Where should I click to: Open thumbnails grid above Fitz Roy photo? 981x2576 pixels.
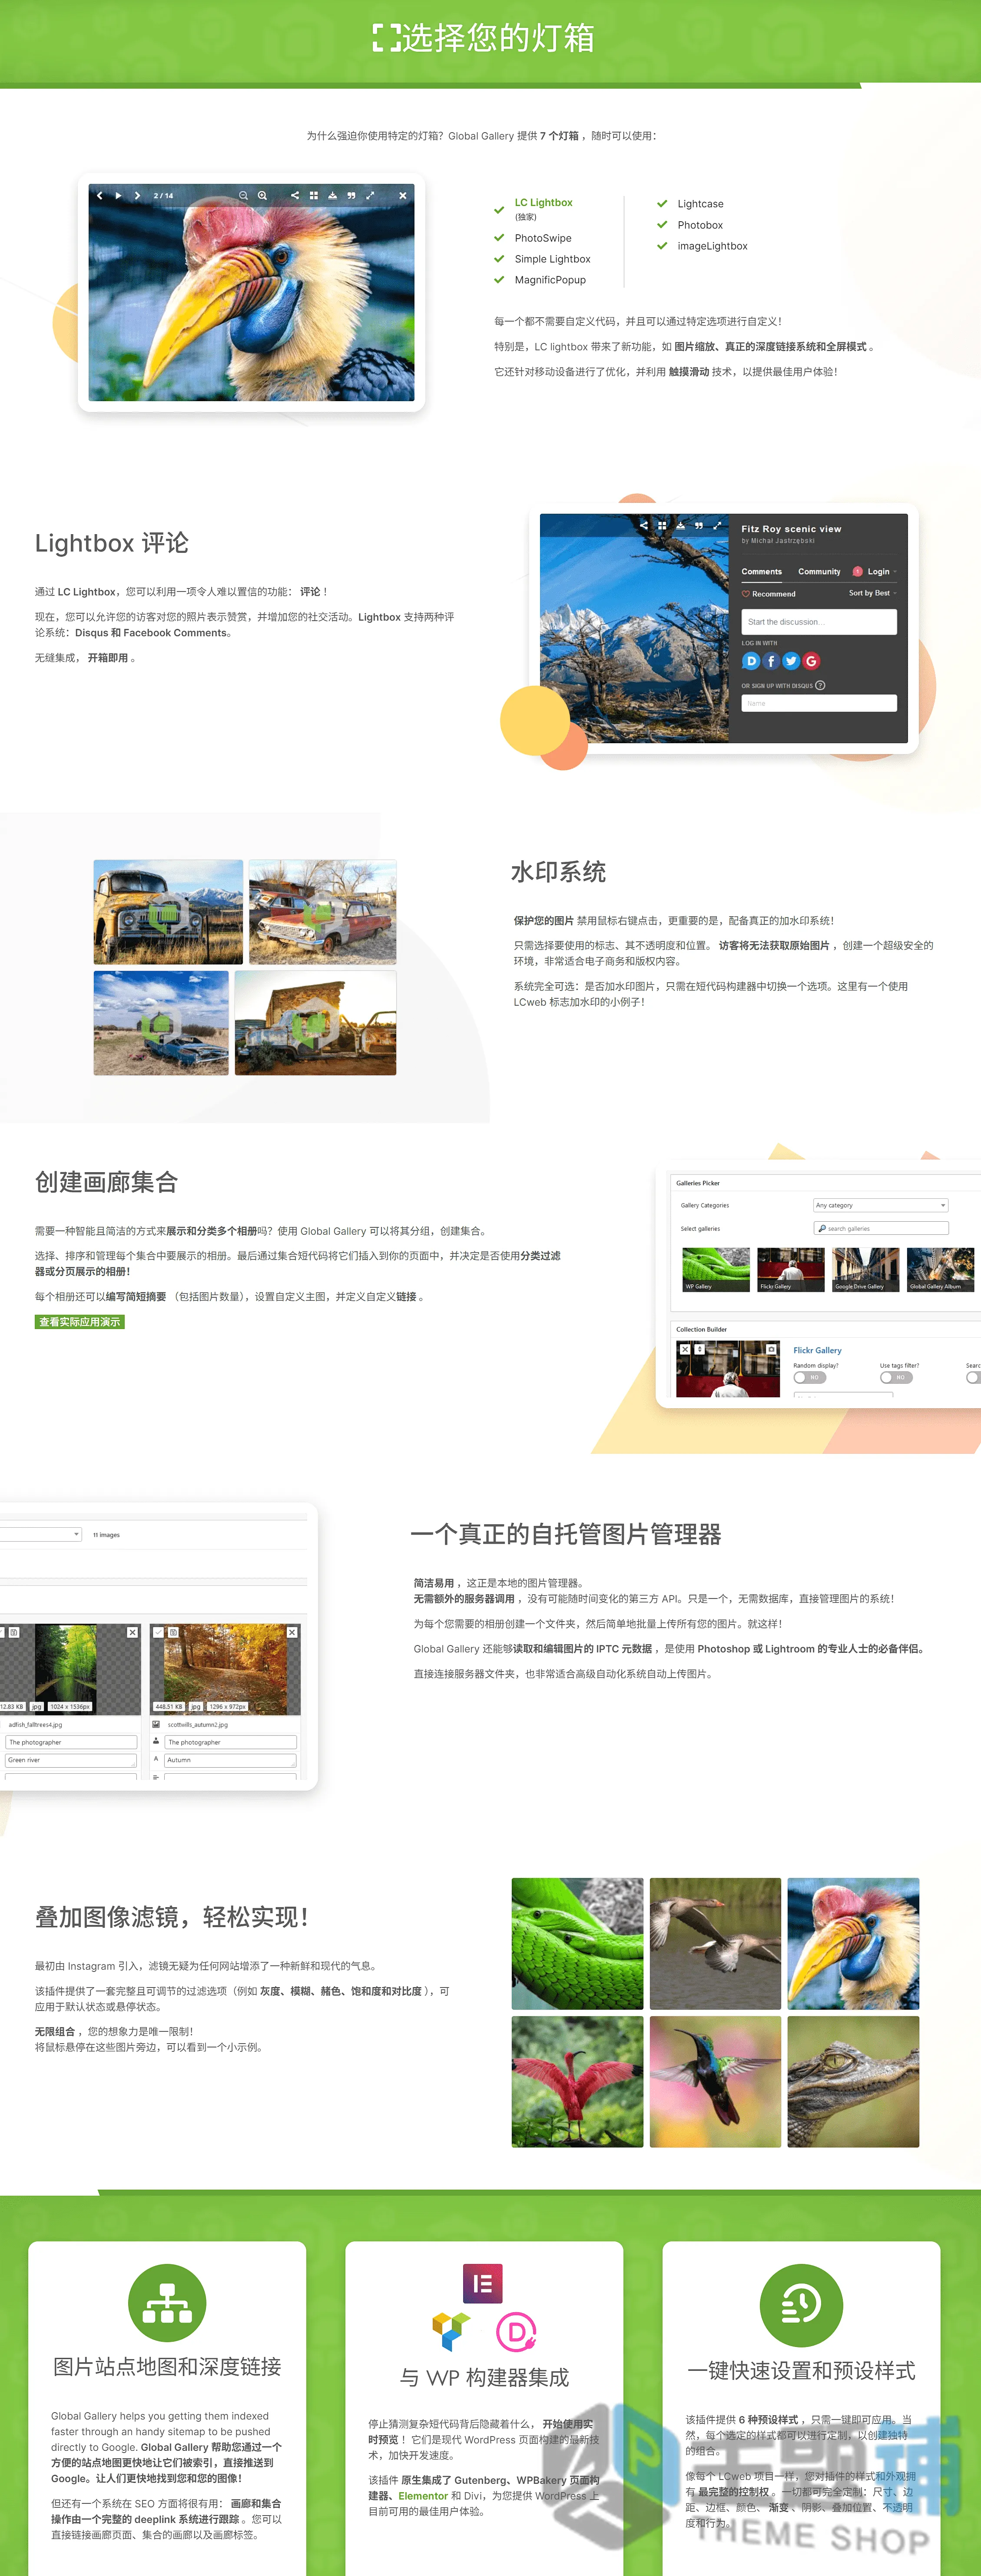[662, 525]
